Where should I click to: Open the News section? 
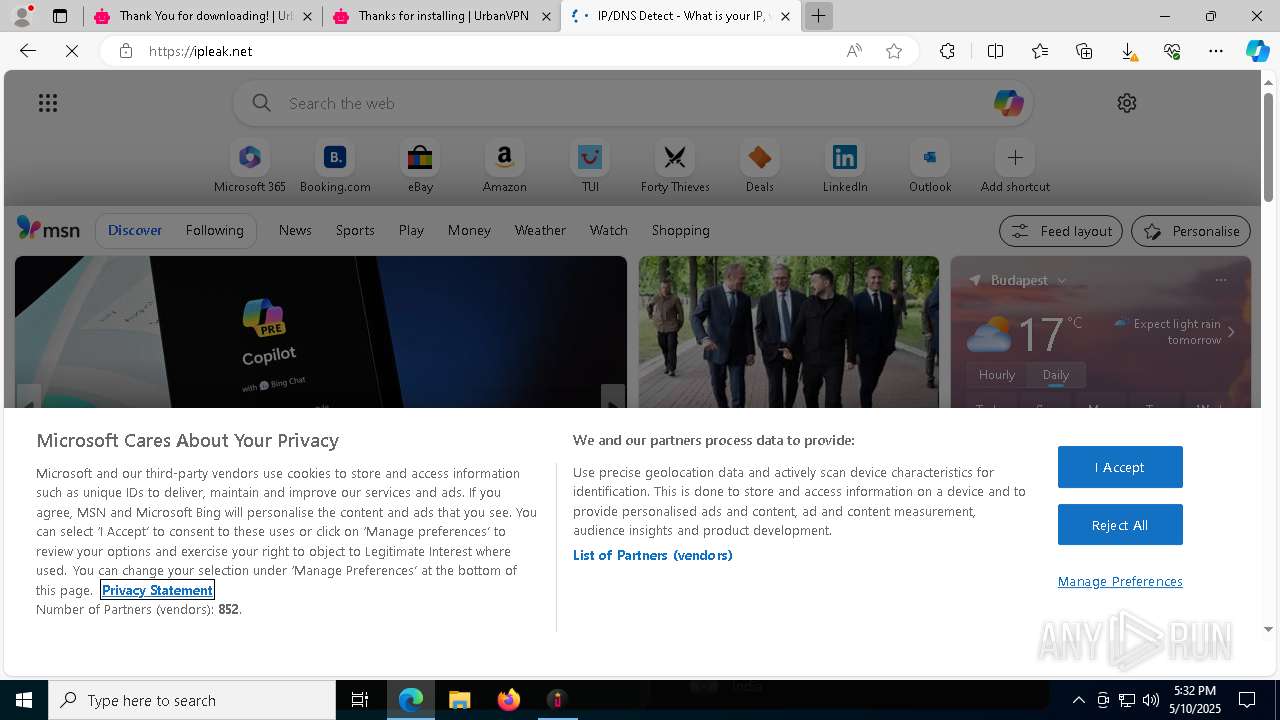[295, 230]
